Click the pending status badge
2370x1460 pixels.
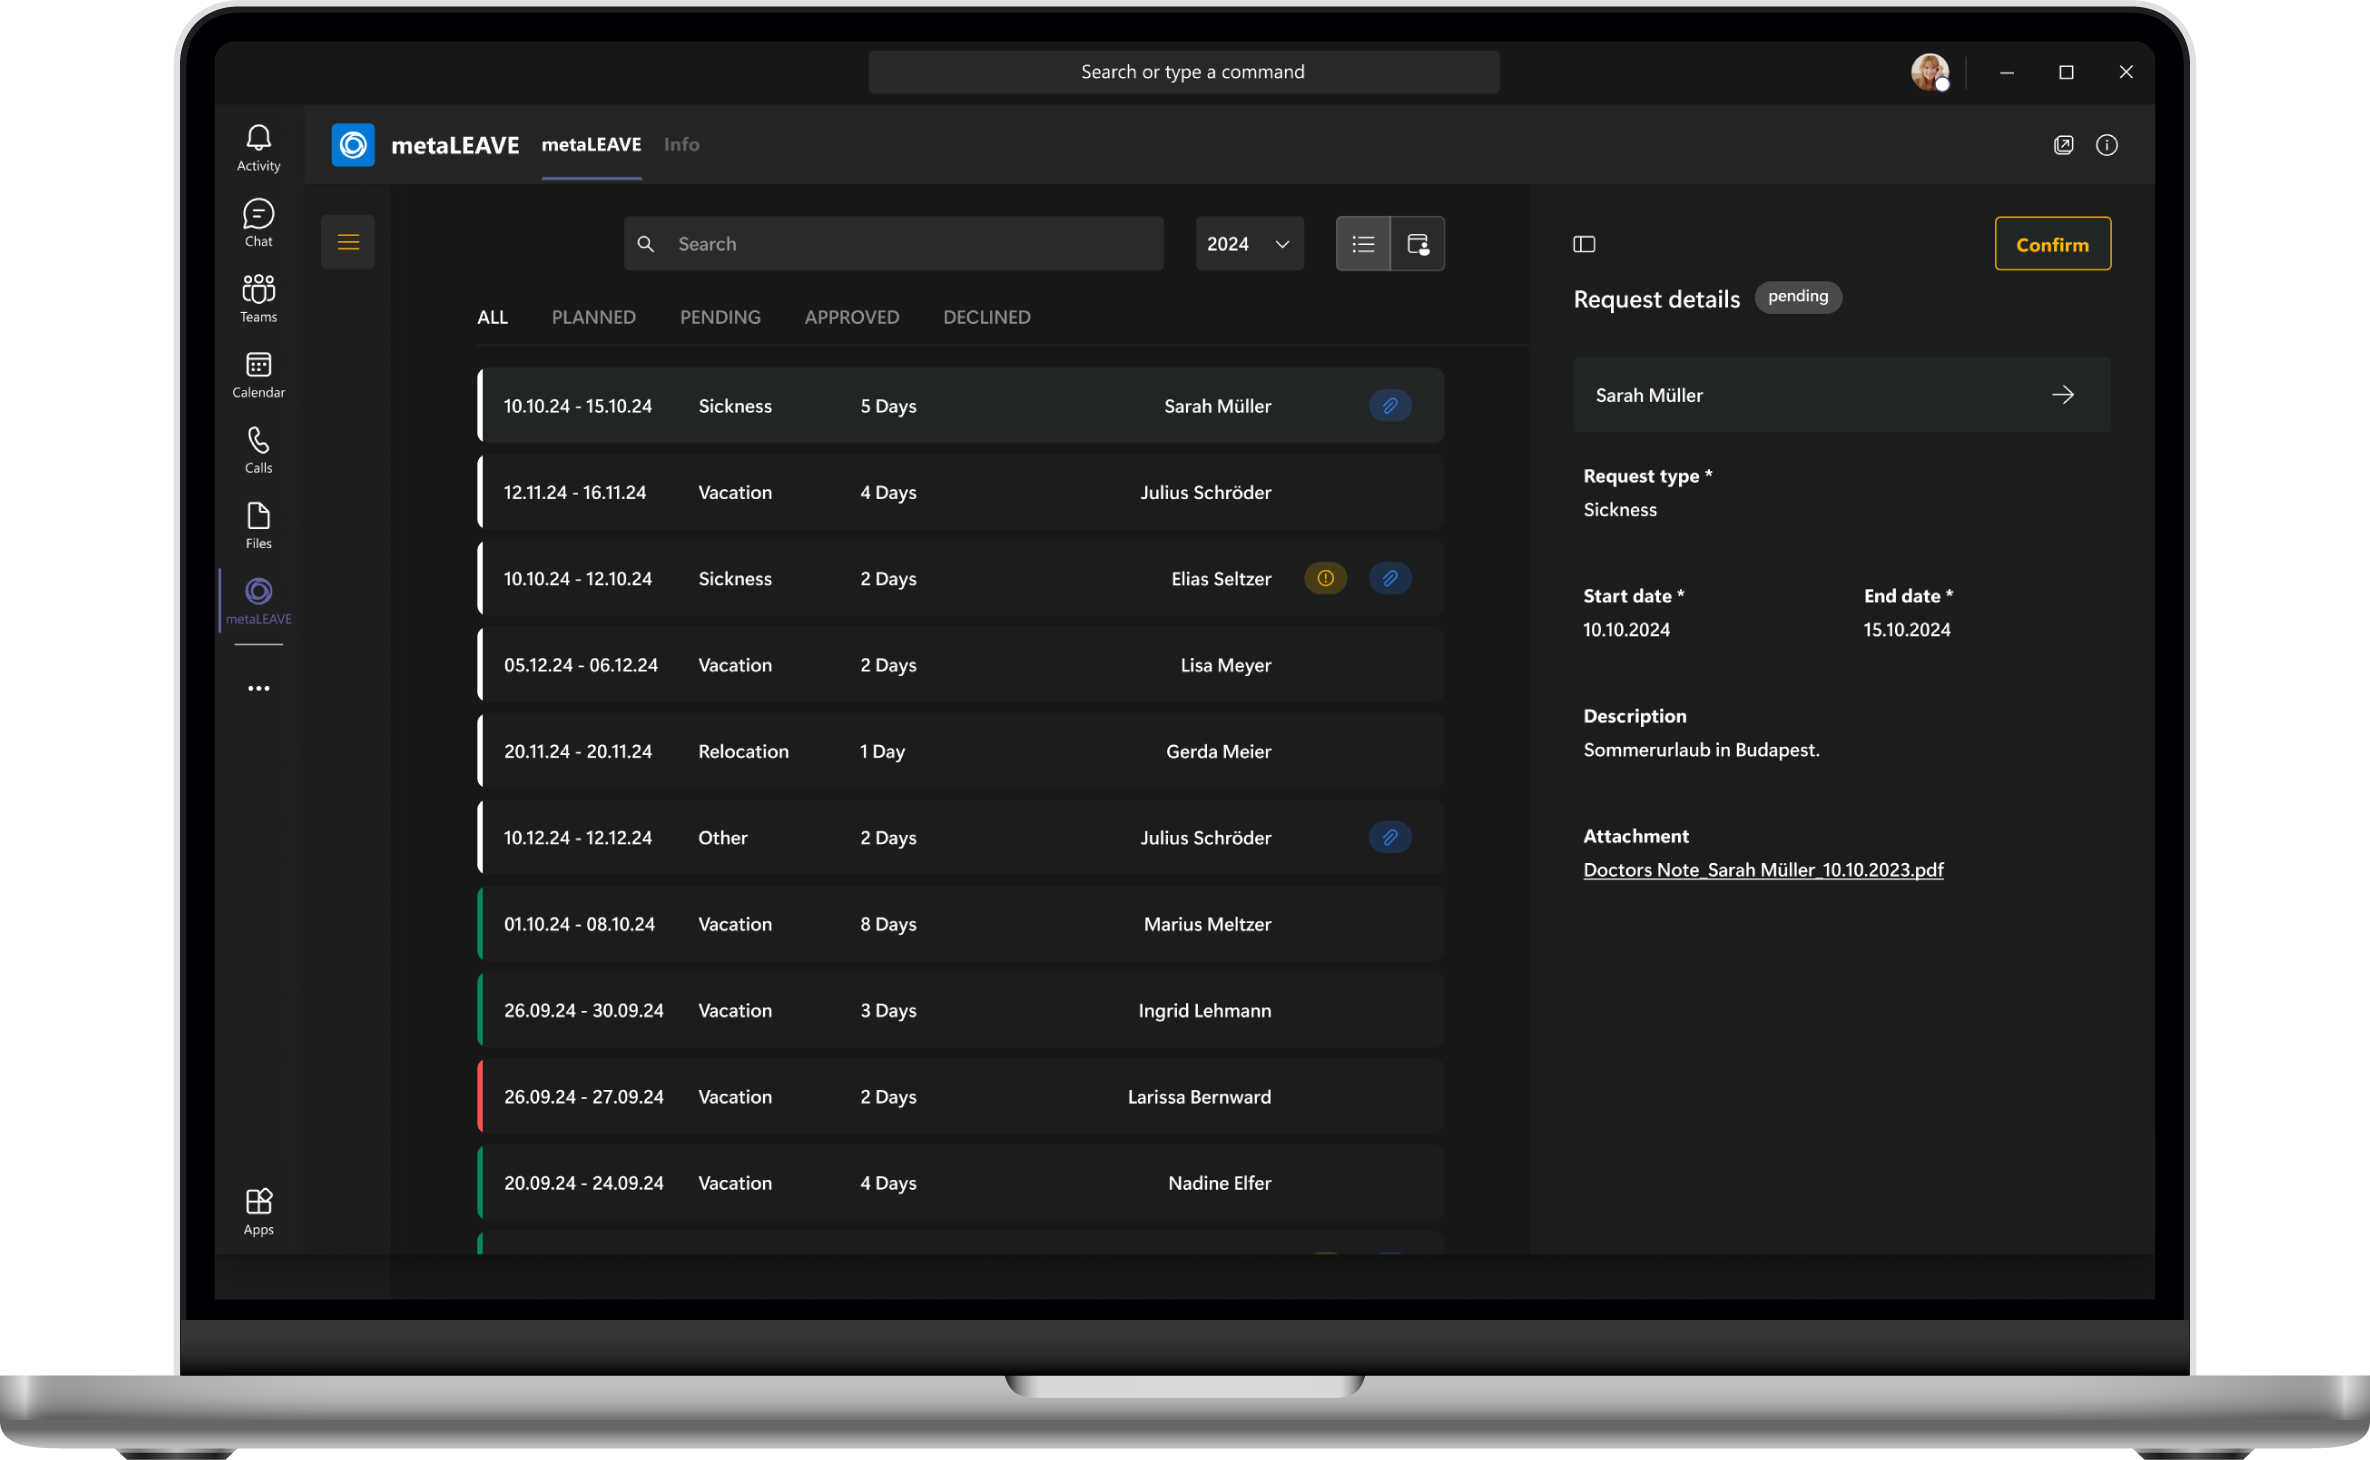[x=1797, y=297]
